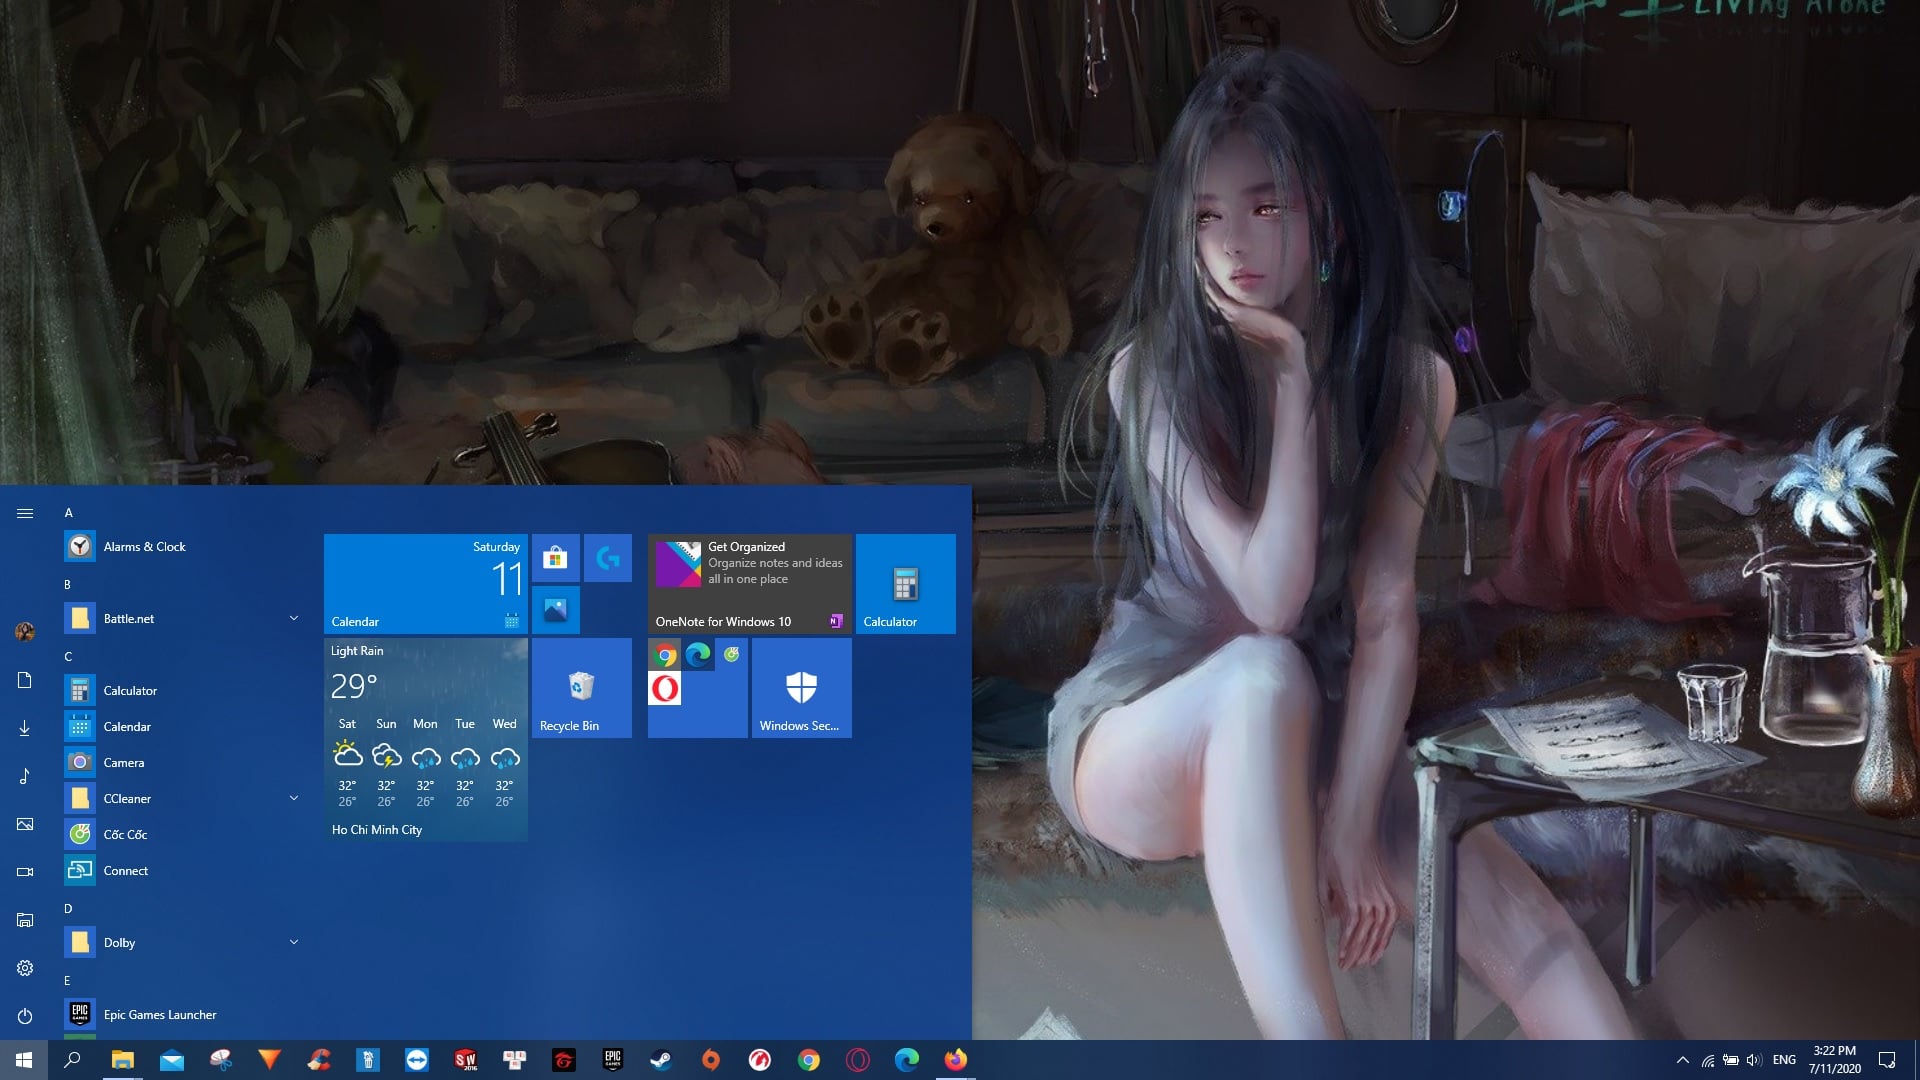Viewport: 1920px width, 1080px height.
Task: Open the browser folder tile with Chrome and Opera
Action: pyautogui.click(x=698, y=688)
